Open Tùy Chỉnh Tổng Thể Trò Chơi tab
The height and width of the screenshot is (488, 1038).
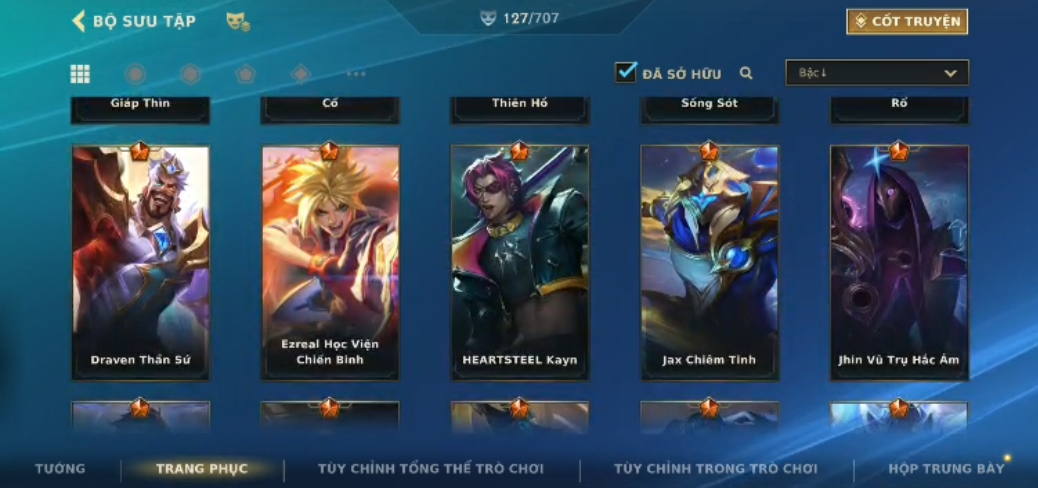tap(431, 469)
